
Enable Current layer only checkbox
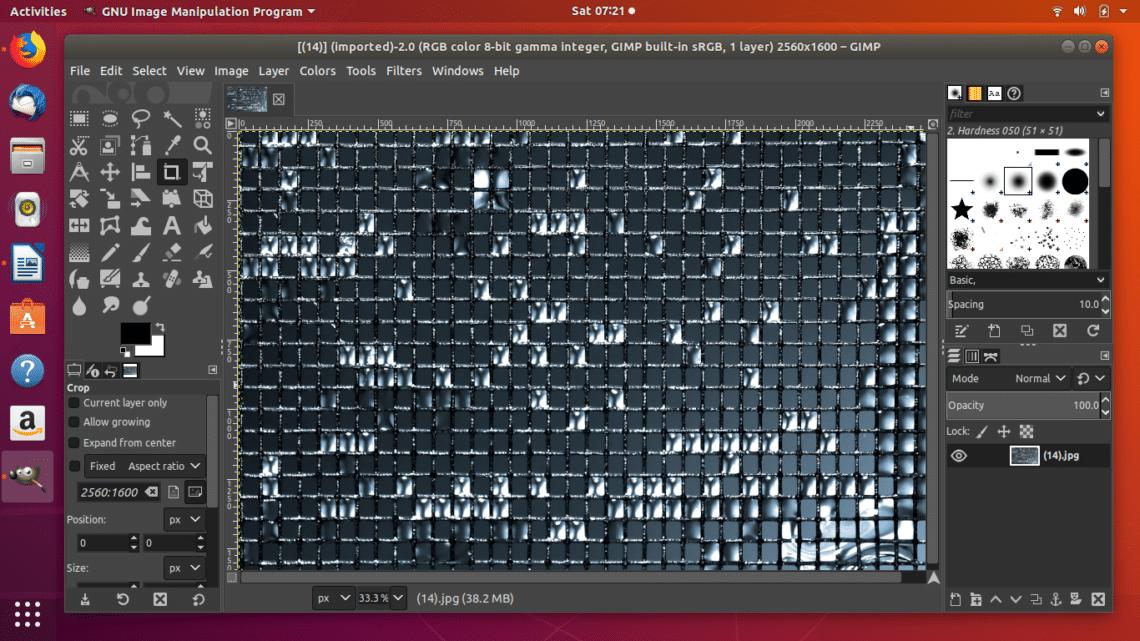(x=74, y=403)
